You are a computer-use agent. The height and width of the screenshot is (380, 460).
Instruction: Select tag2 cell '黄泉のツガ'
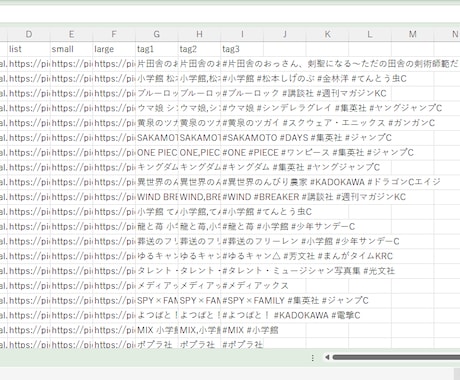[x=200, y=123]
